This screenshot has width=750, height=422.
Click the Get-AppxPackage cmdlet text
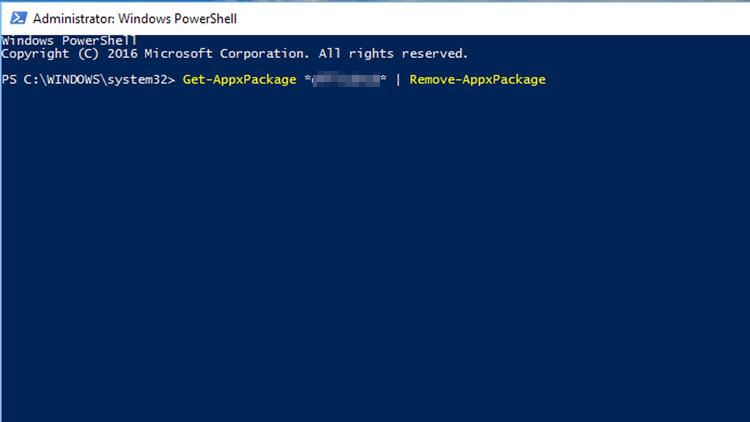pos(239,79)
